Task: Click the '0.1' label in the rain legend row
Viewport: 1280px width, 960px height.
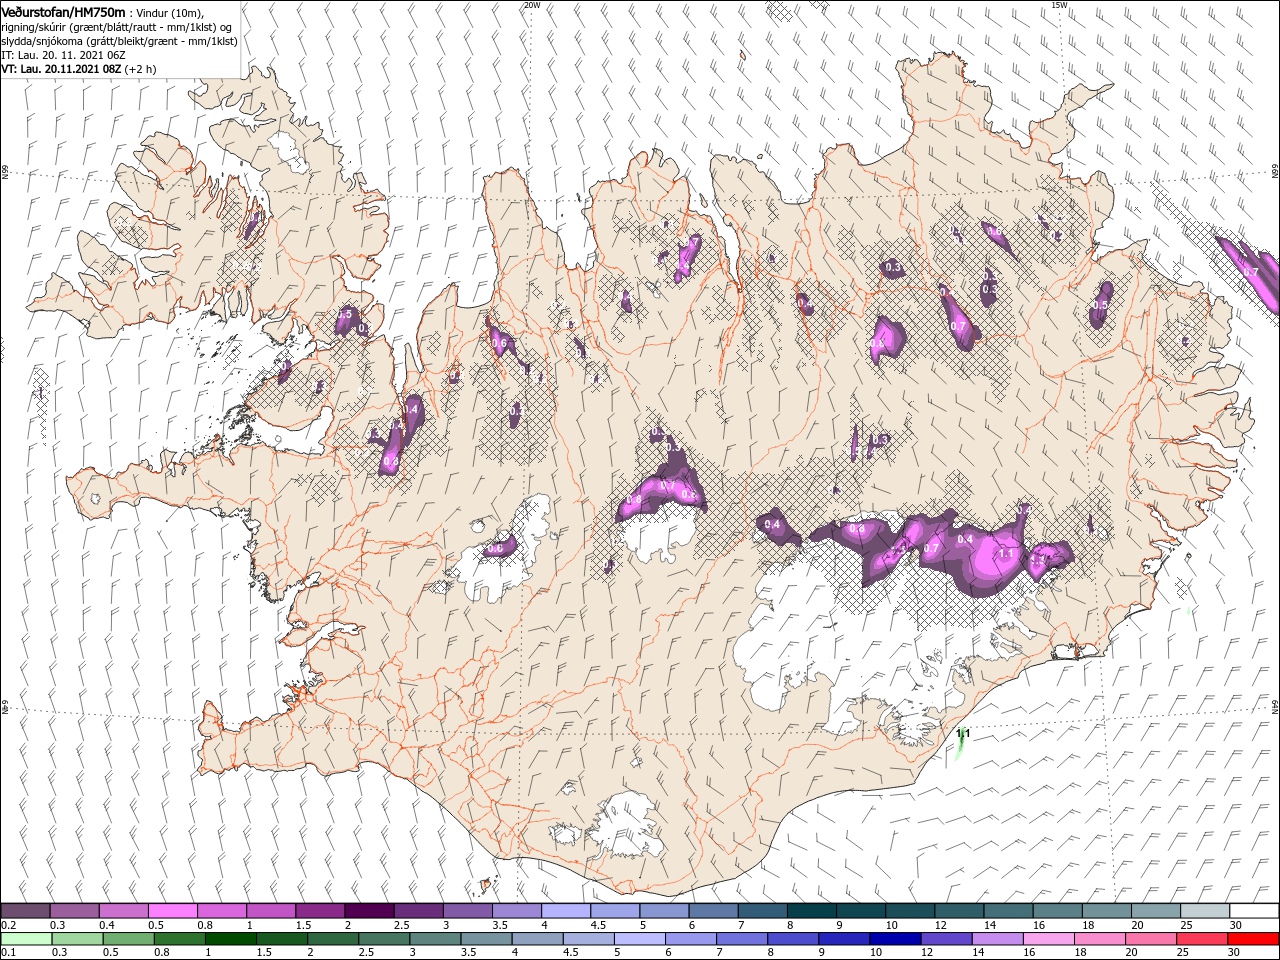Action: [7, 953]
